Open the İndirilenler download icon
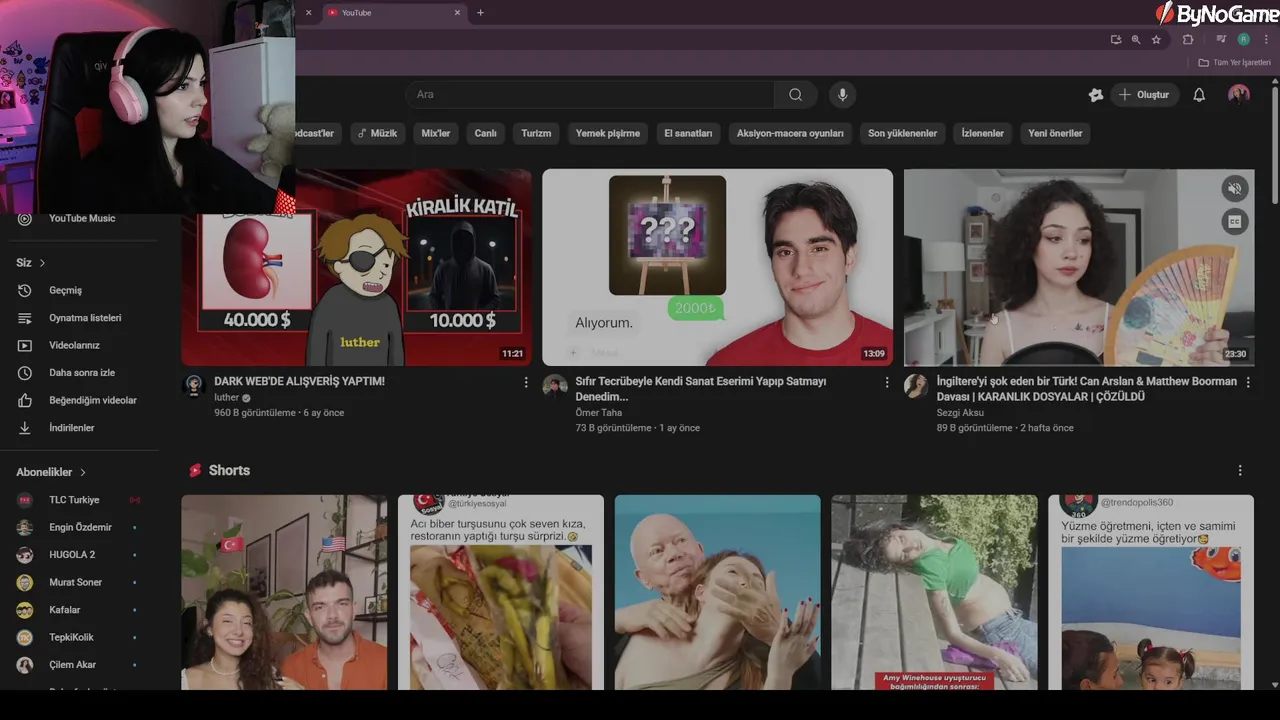The image size is (1280, 720). coord(25,428)
